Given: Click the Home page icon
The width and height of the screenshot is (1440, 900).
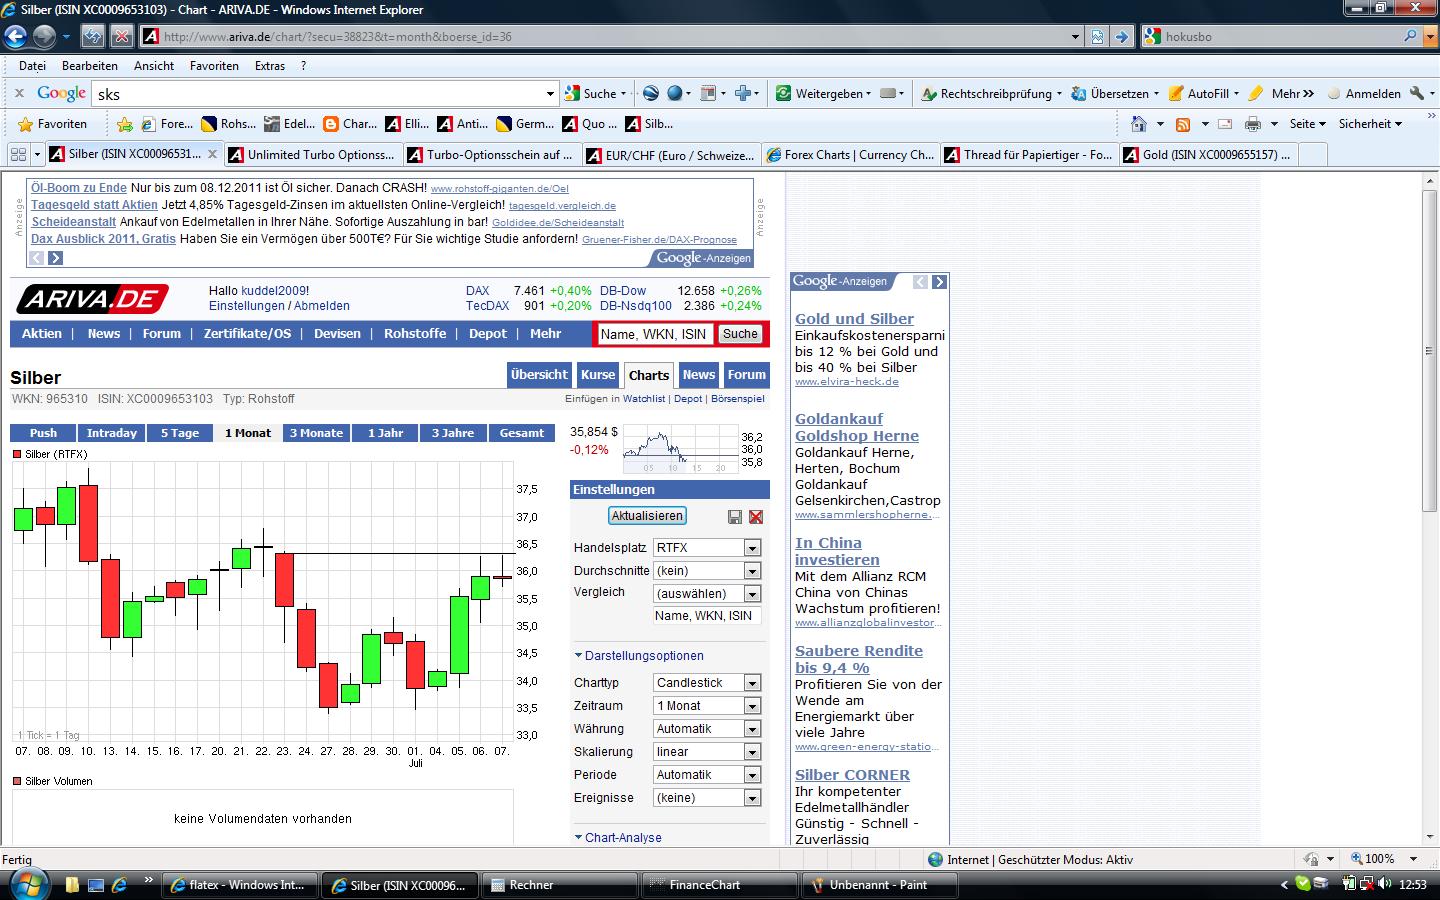Looking at the screenshot, I should (x=1138, y=124).
